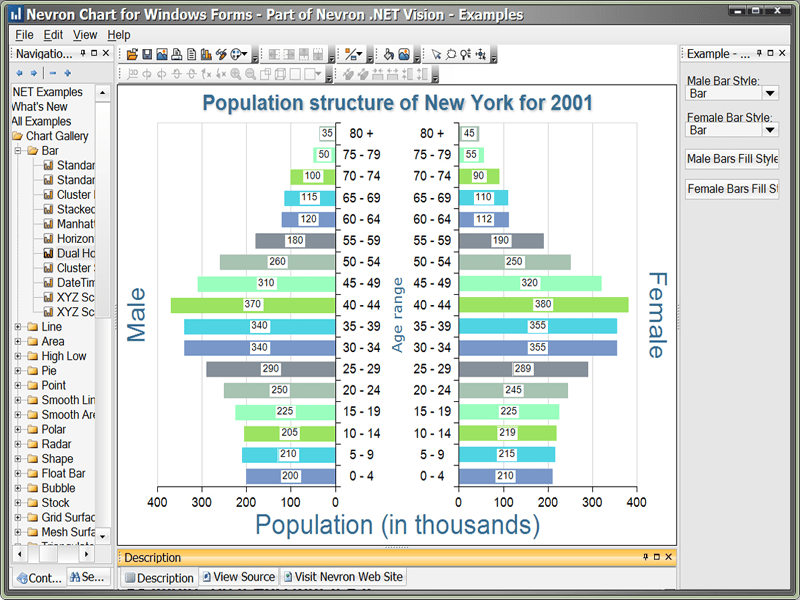Image resolution: width=800 pixels, height=600 pixels.
Task: Click the zoom in magnifier icon
Action: click(x=236, y=73)
